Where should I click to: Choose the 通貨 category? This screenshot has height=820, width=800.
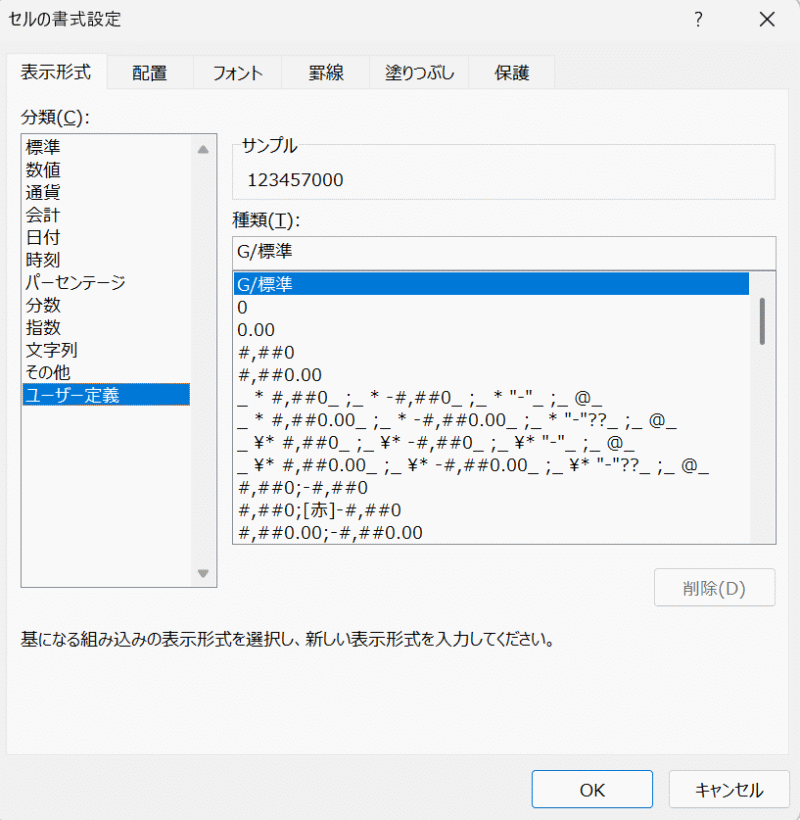[106, 192]
